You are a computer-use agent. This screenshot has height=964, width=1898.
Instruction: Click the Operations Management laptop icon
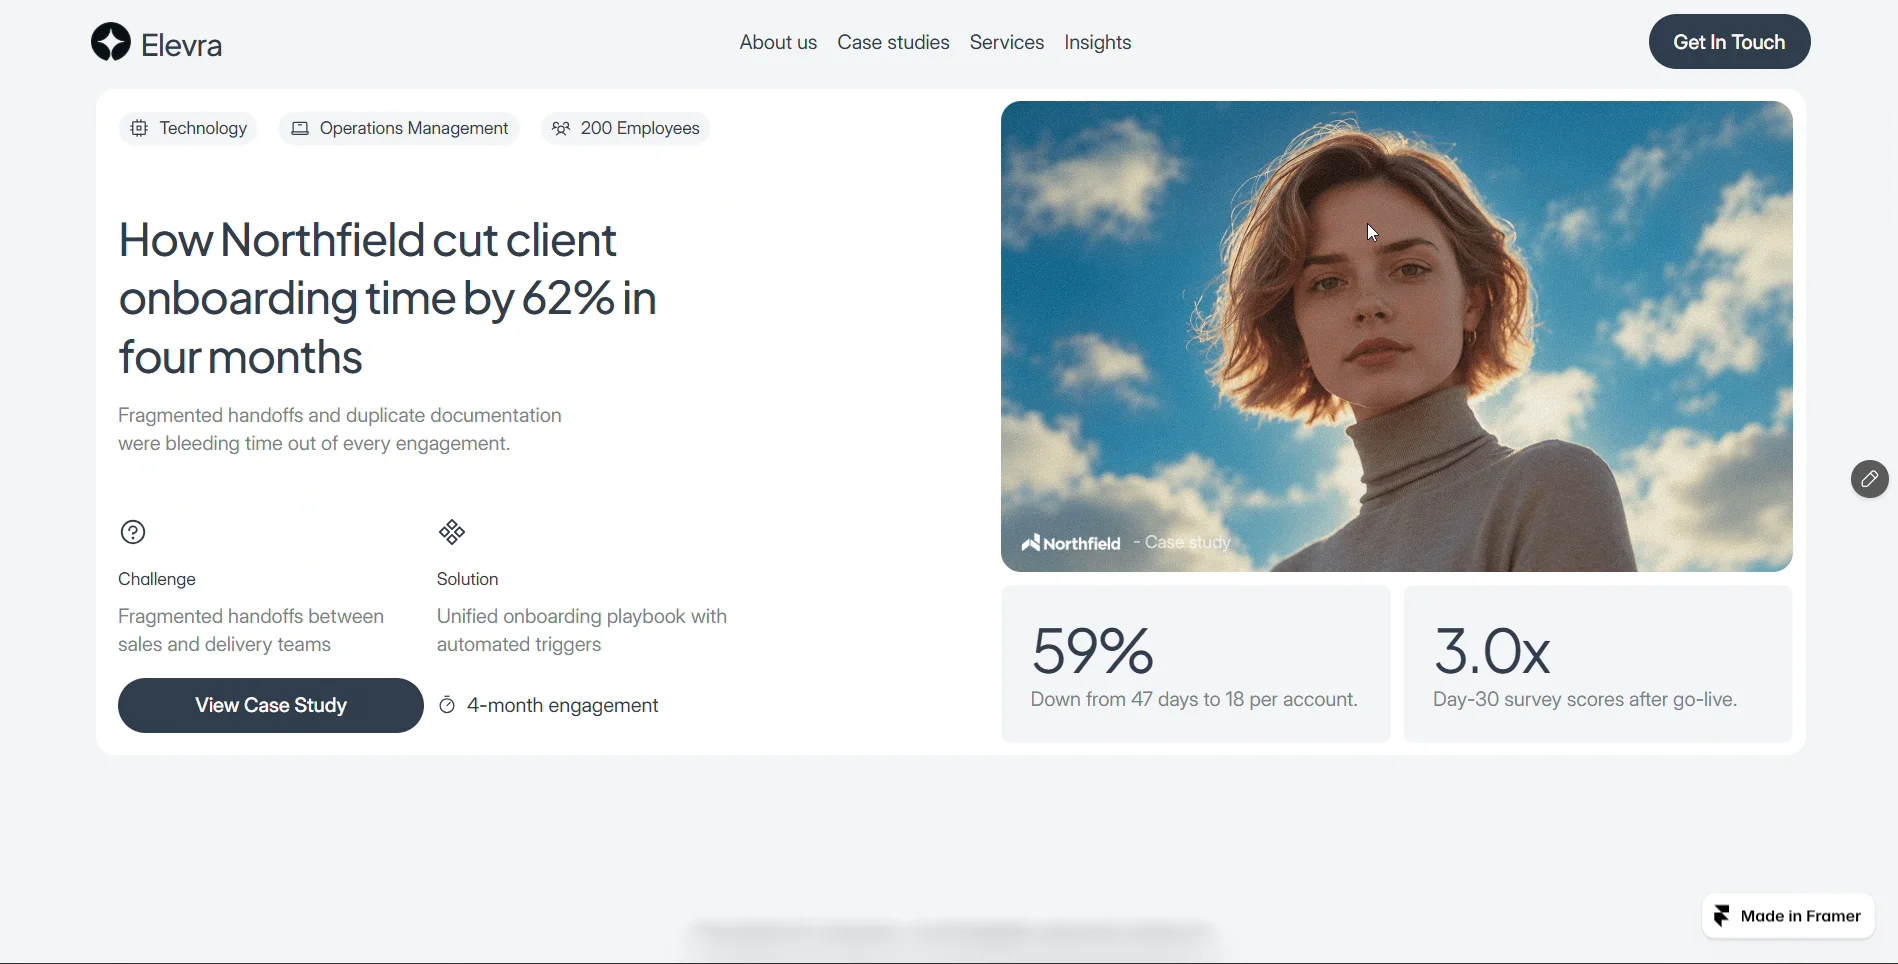click(300, 128)
